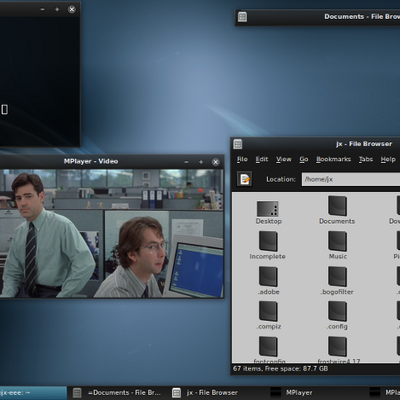Select the .compiz folder icon
Viewport: 400px width, 400px height.
tap(268, 311)
